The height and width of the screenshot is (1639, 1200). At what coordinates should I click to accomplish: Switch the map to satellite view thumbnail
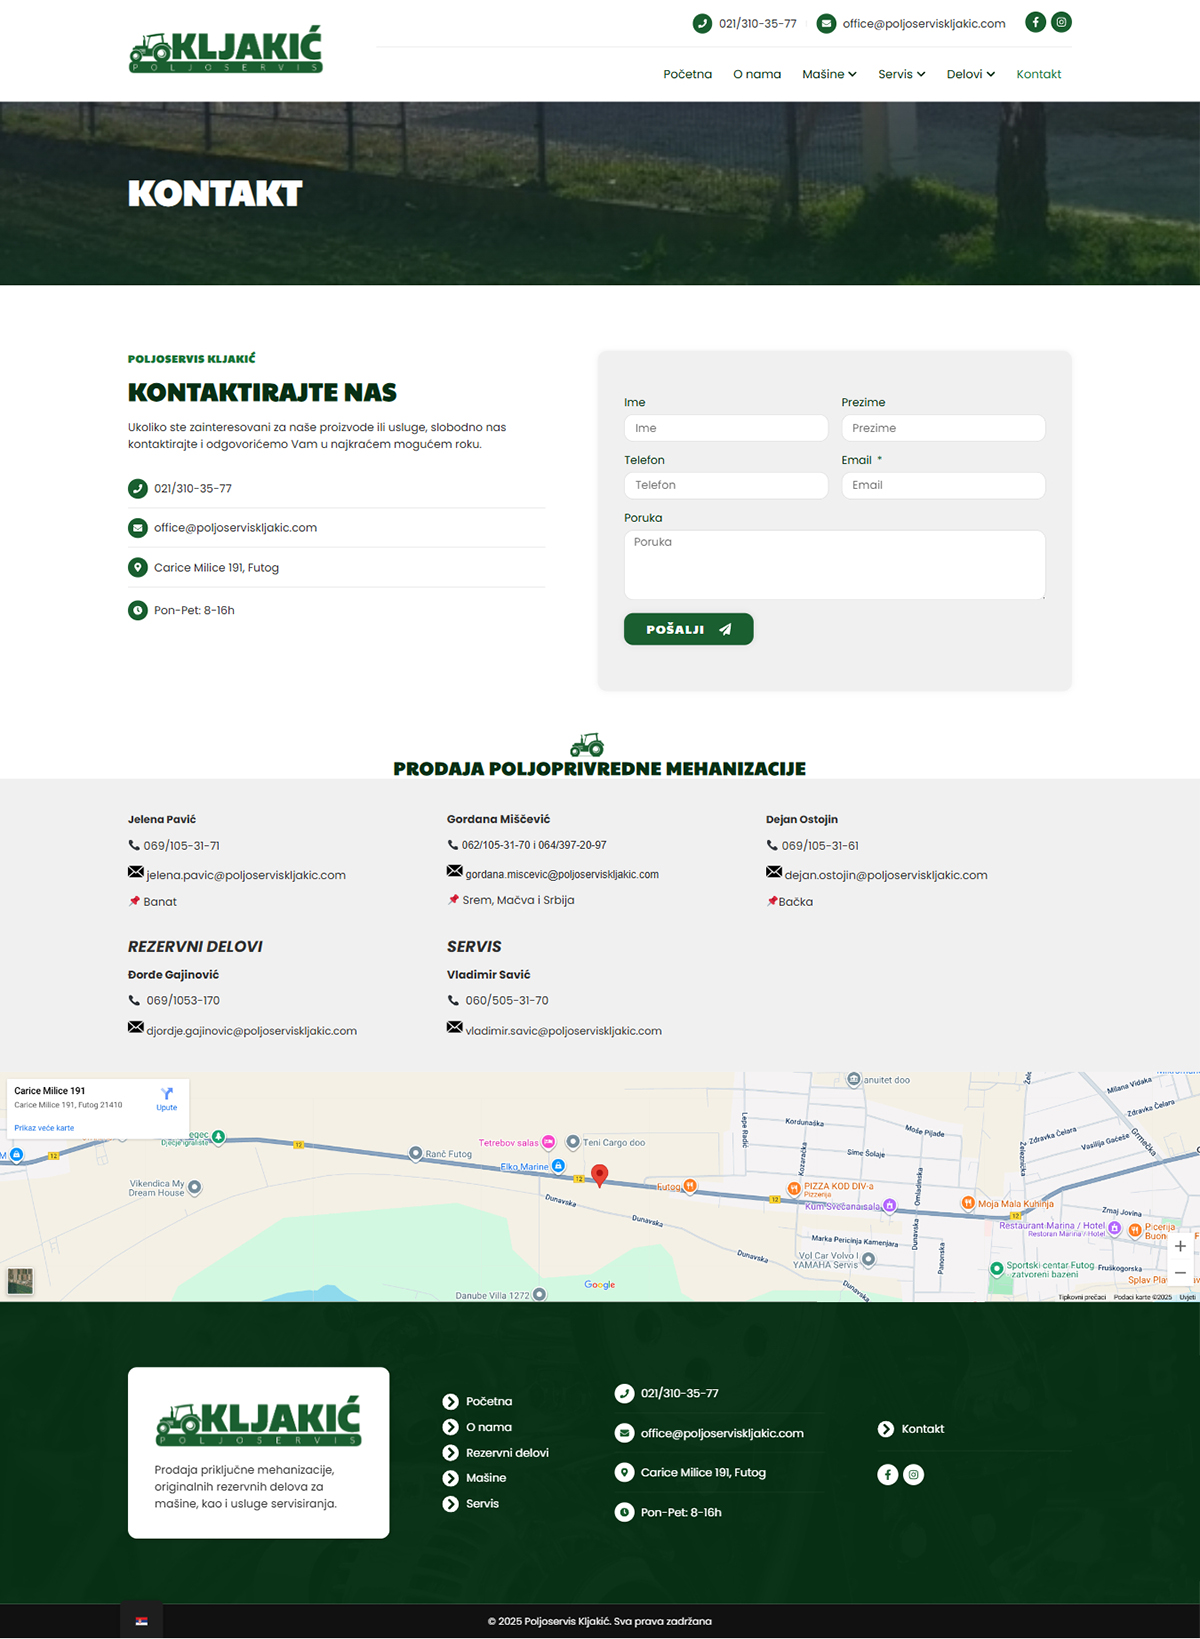(20, 1281)
